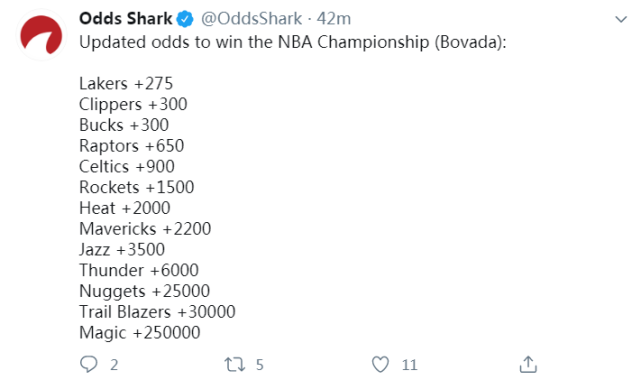This screenshot has width=641, height=380.
Task: Click the Clippers +300 text
Action: click(x=133, y=105)
